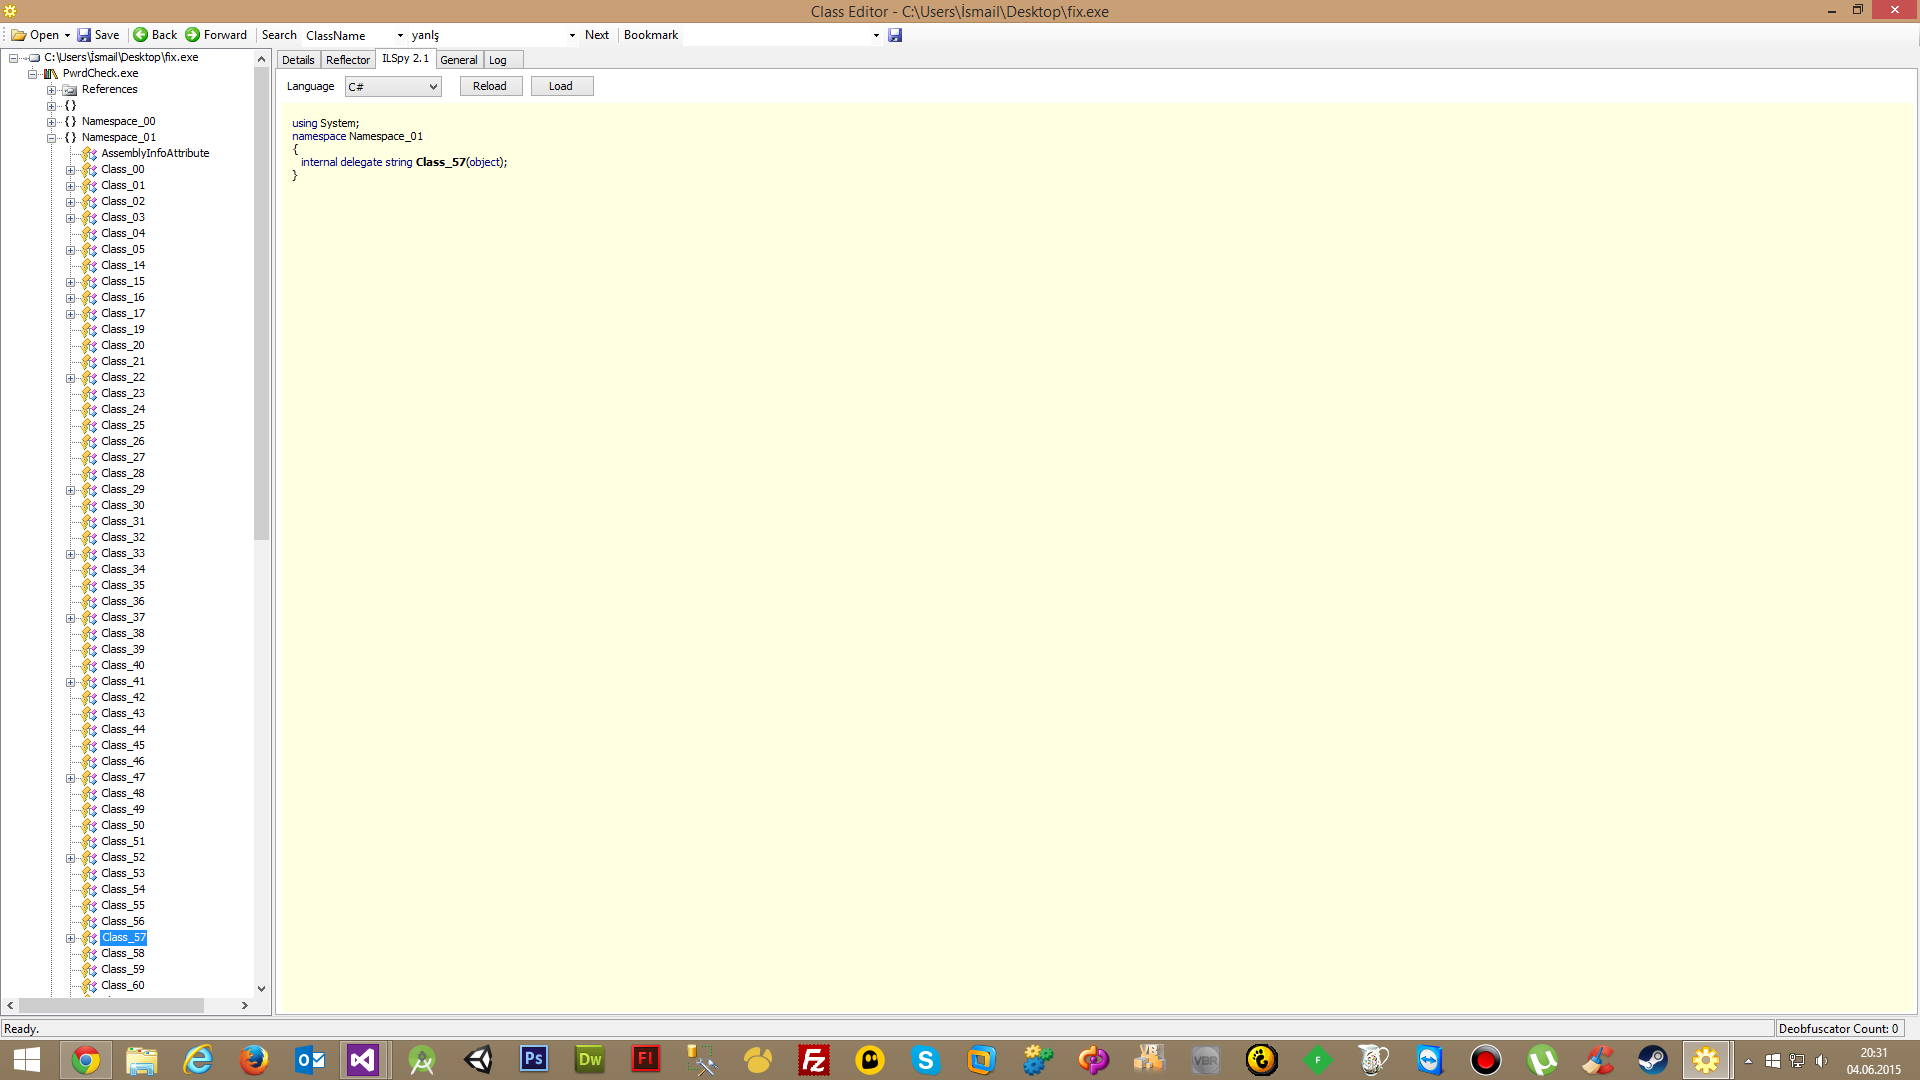Click the PwrdCheck.exe assembly node
This screenshot has height=1080, width=1920.
tap(100, 73)
